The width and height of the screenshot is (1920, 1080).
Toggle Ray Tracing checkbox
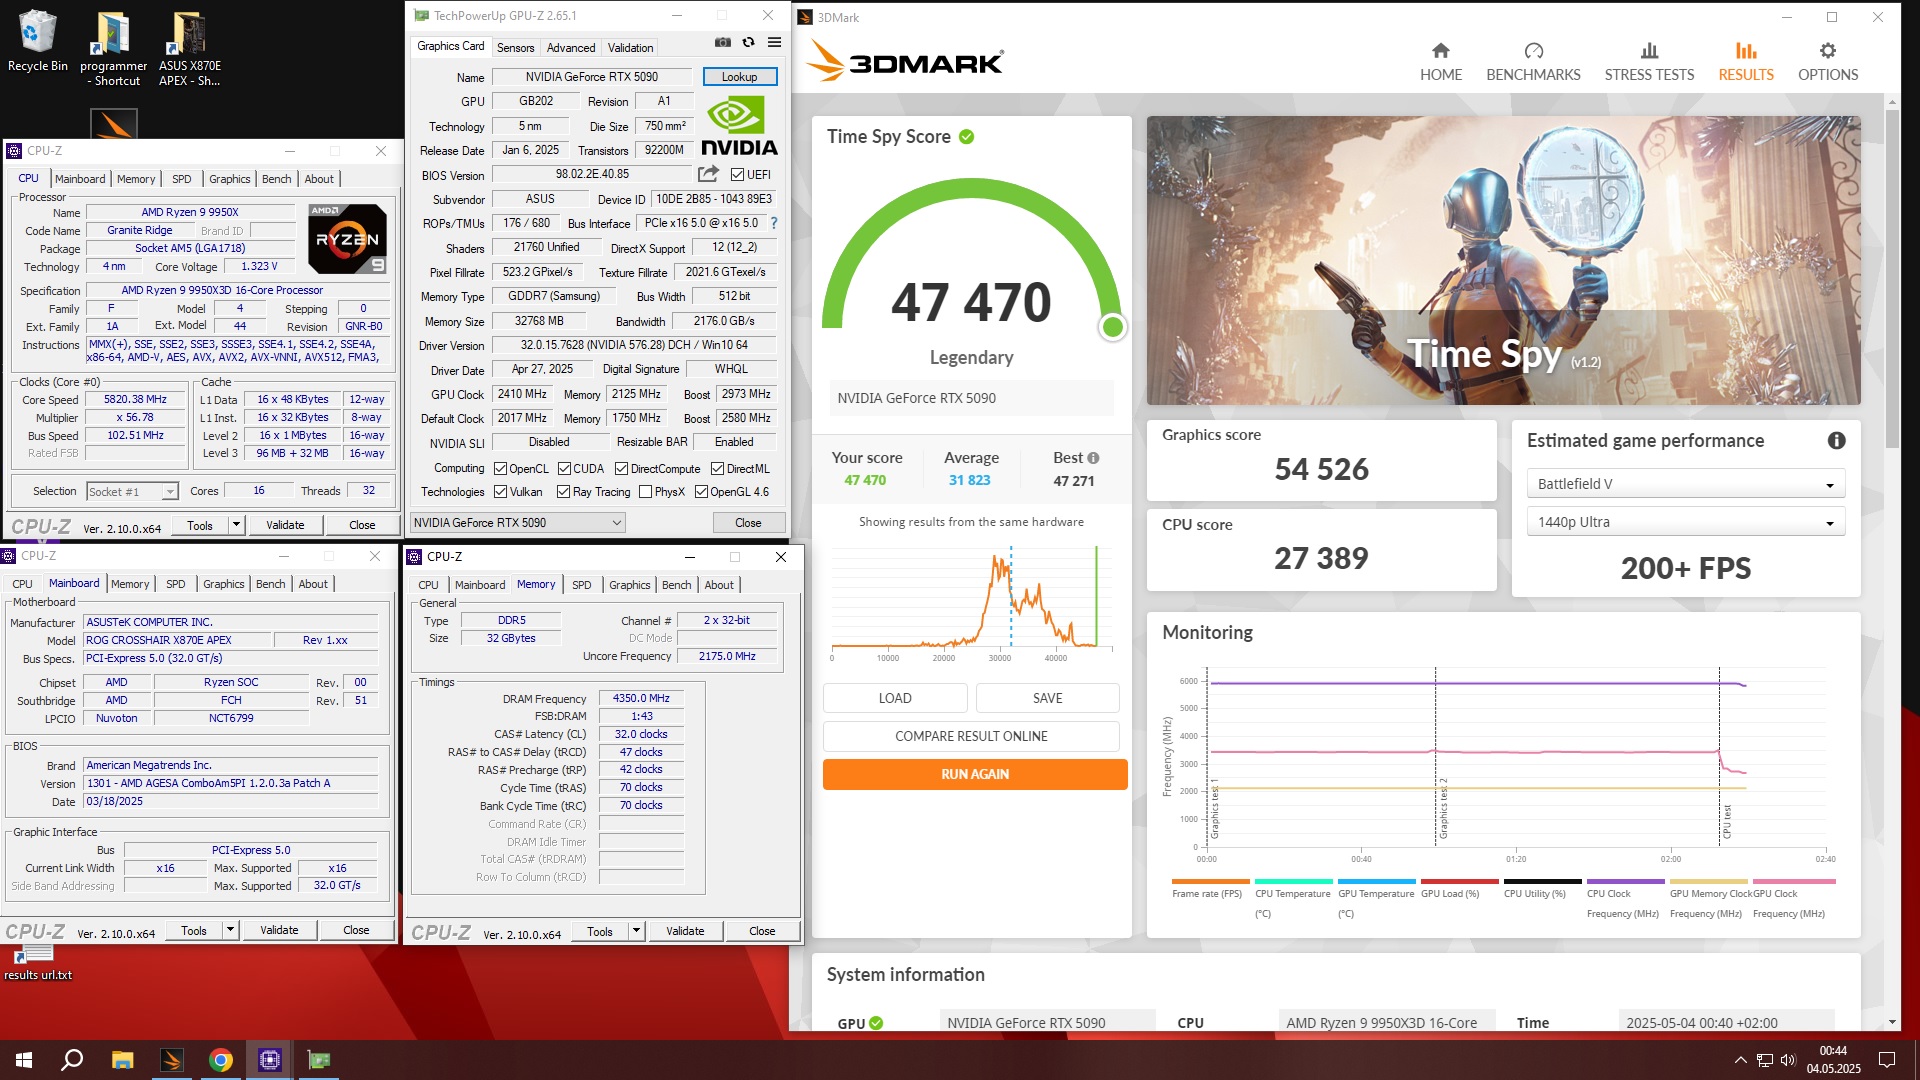click(563, 492)
